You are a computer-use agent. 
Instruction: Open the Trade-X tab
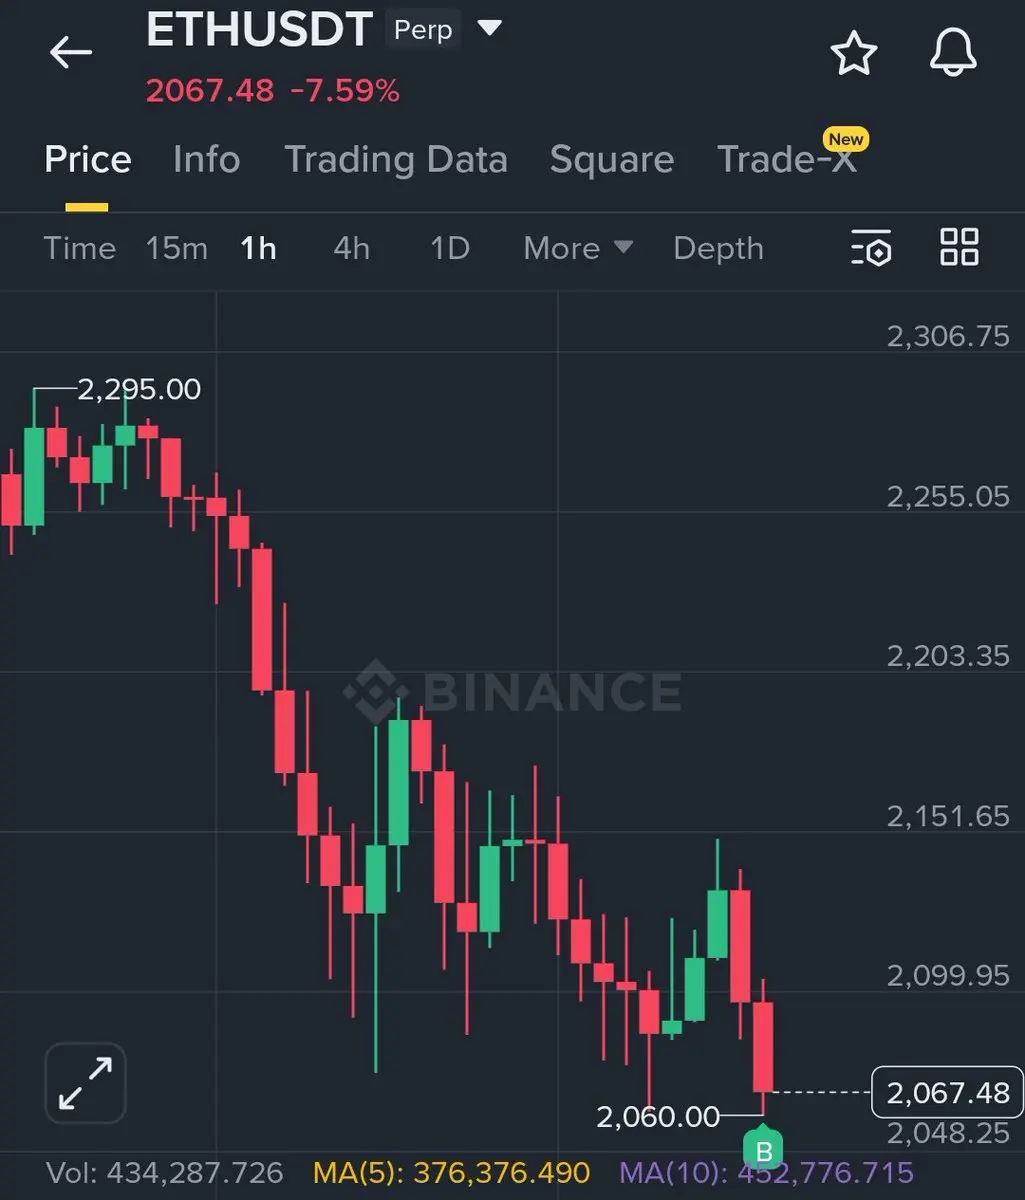click(787, 160)
